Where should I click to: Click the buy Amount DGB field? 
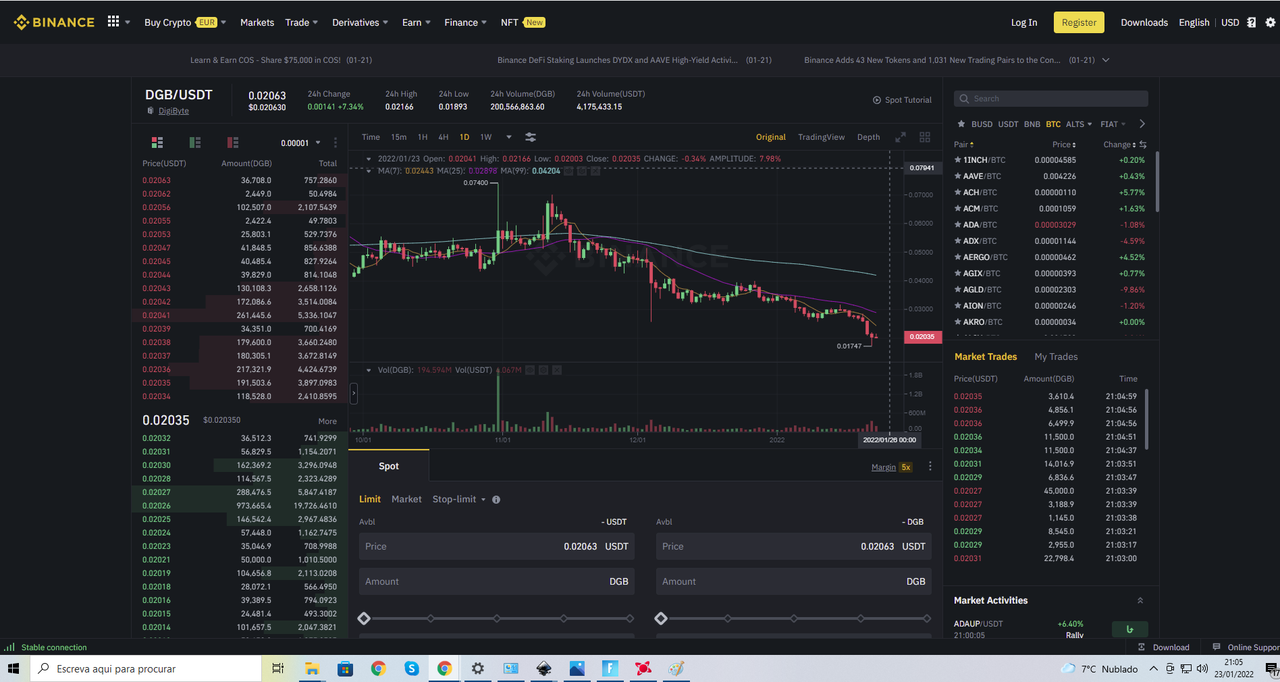point(497,581)
